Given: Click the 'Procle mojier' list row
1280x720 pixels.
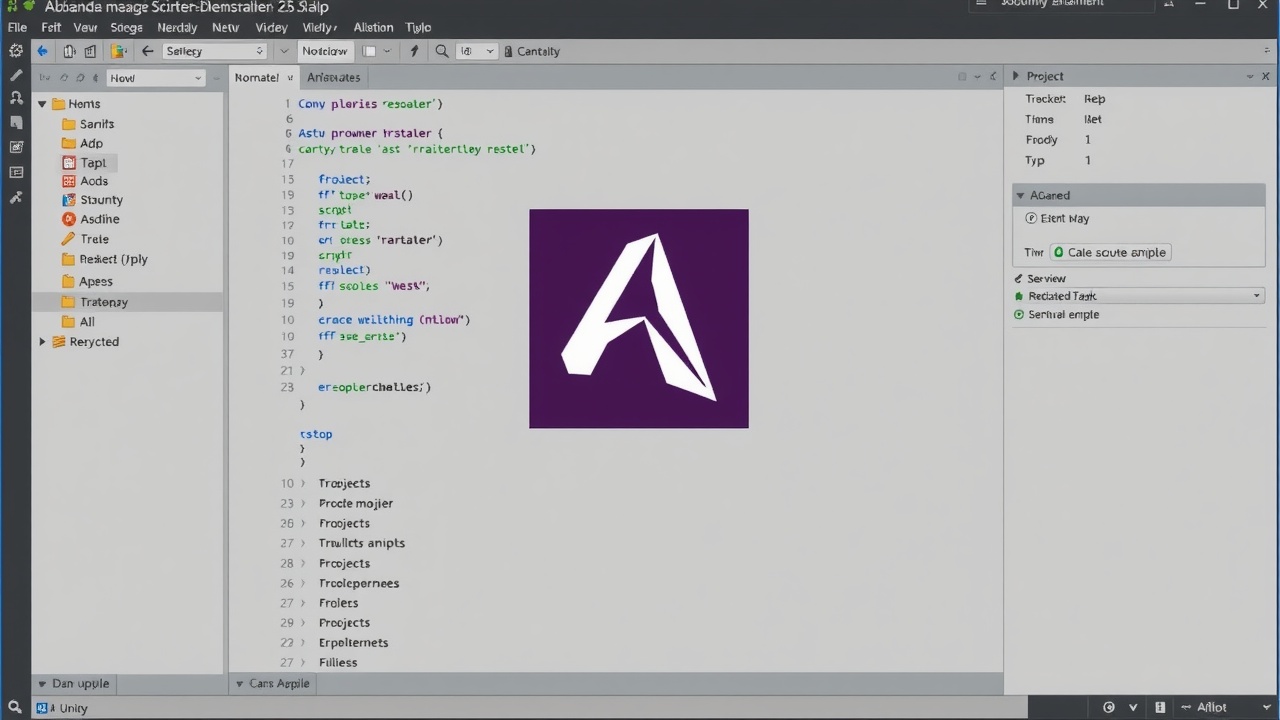Looking at the screenshot, I should click(355, 503).
